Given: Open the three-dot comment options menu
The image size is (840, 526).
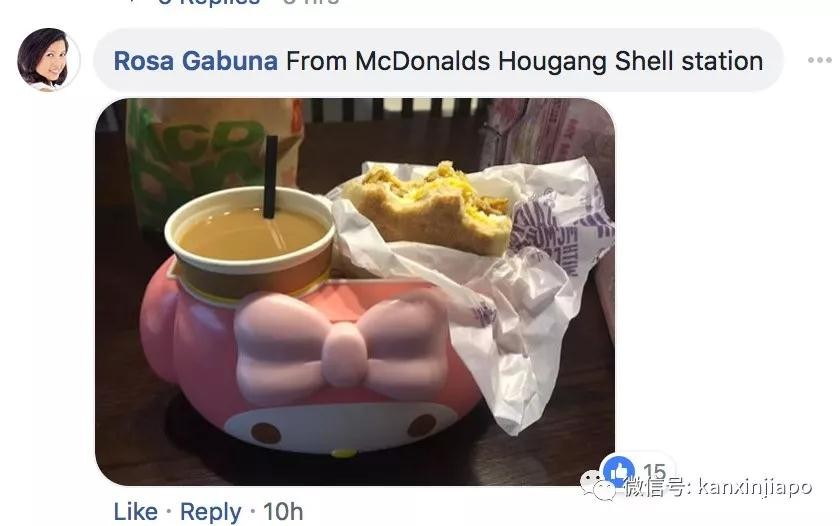Looking at the screenshot, I should coord(819,60).
